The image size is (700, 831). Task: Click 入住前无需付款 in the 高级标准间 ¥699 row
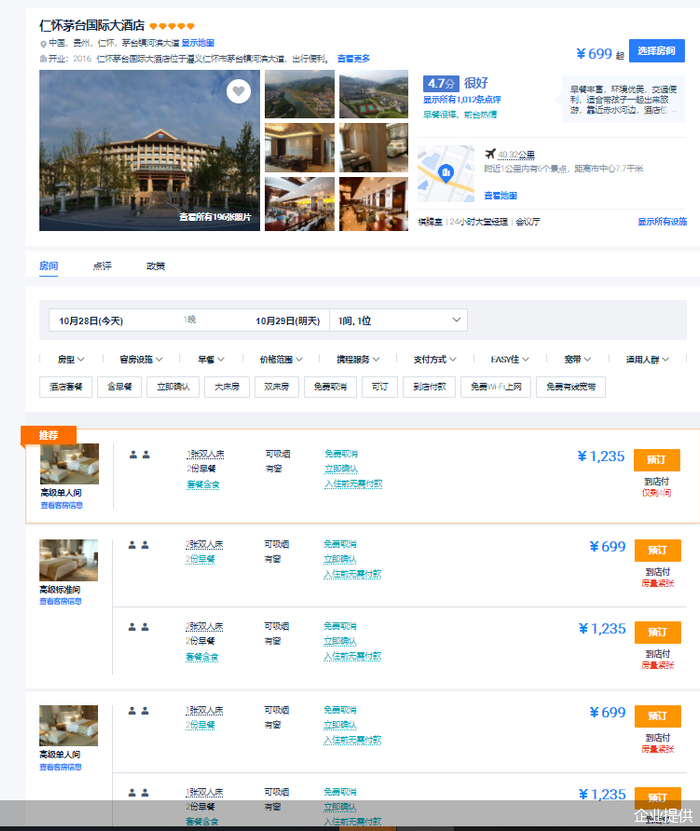coord(352,574)
